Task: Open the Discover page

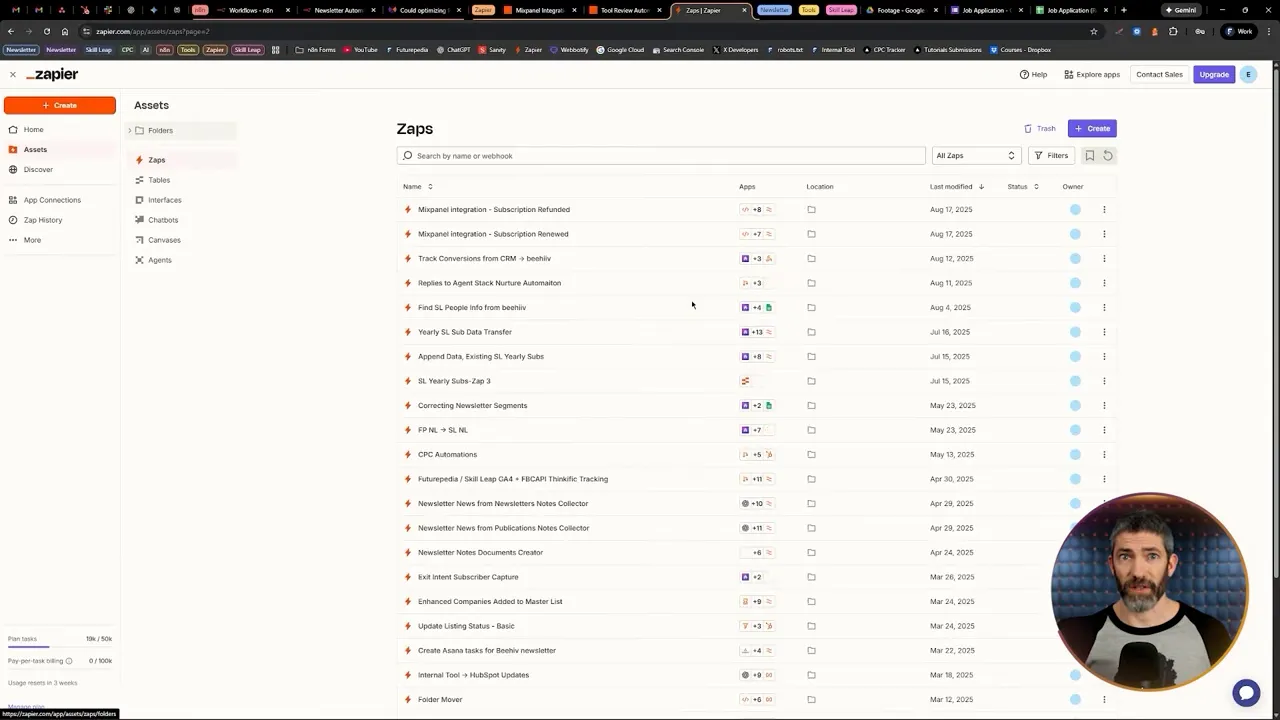Action: (38, 169)
